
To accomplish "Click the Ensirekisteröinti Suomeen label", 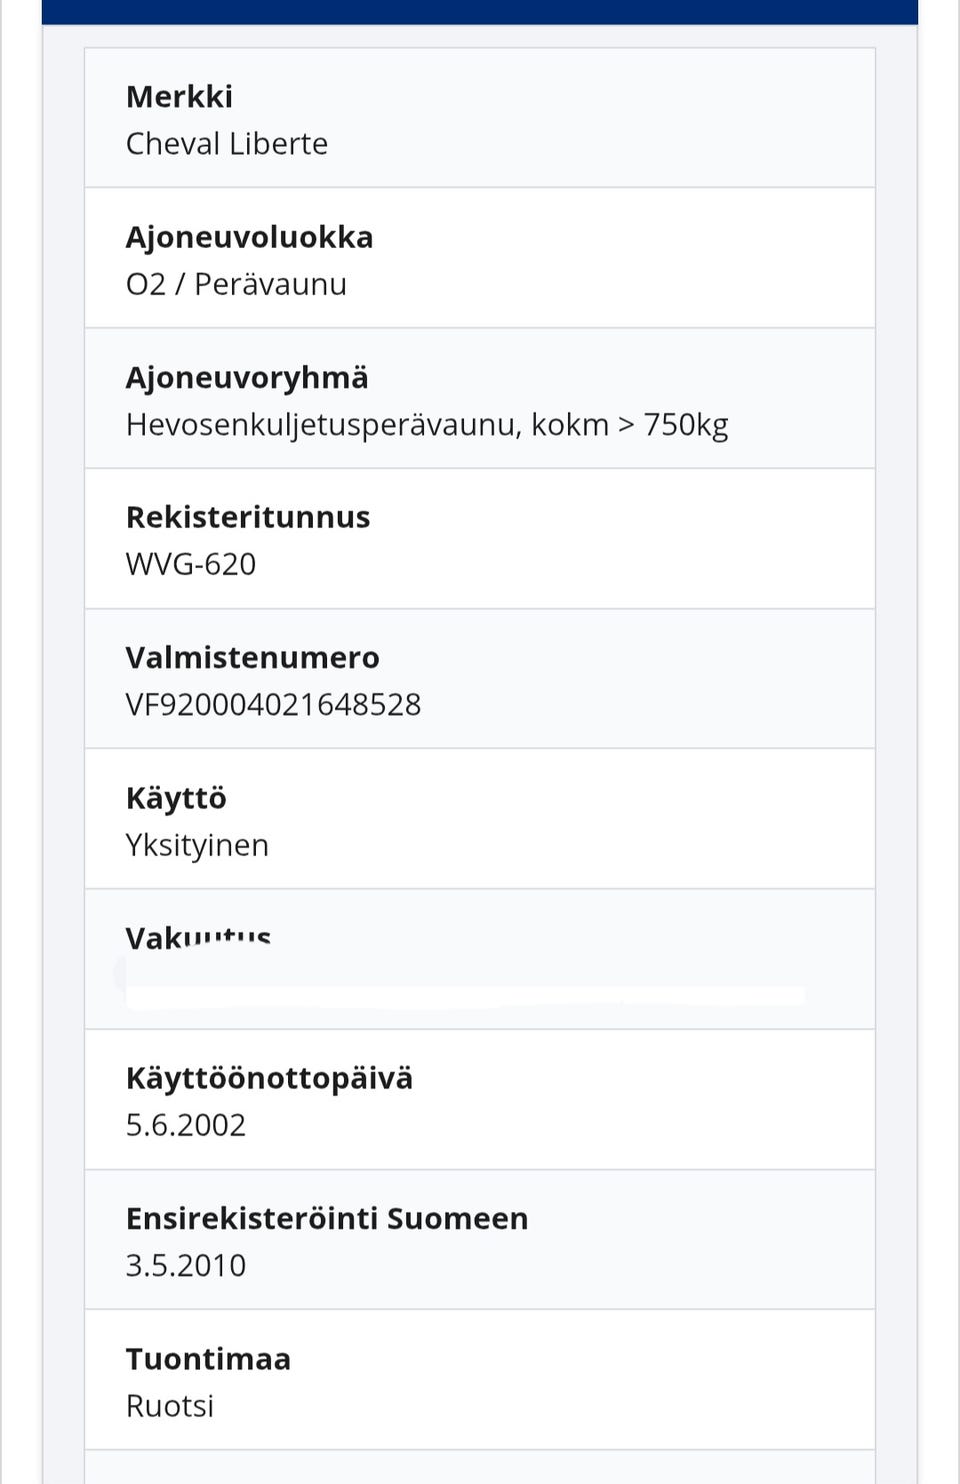I will pos(327,1219).
